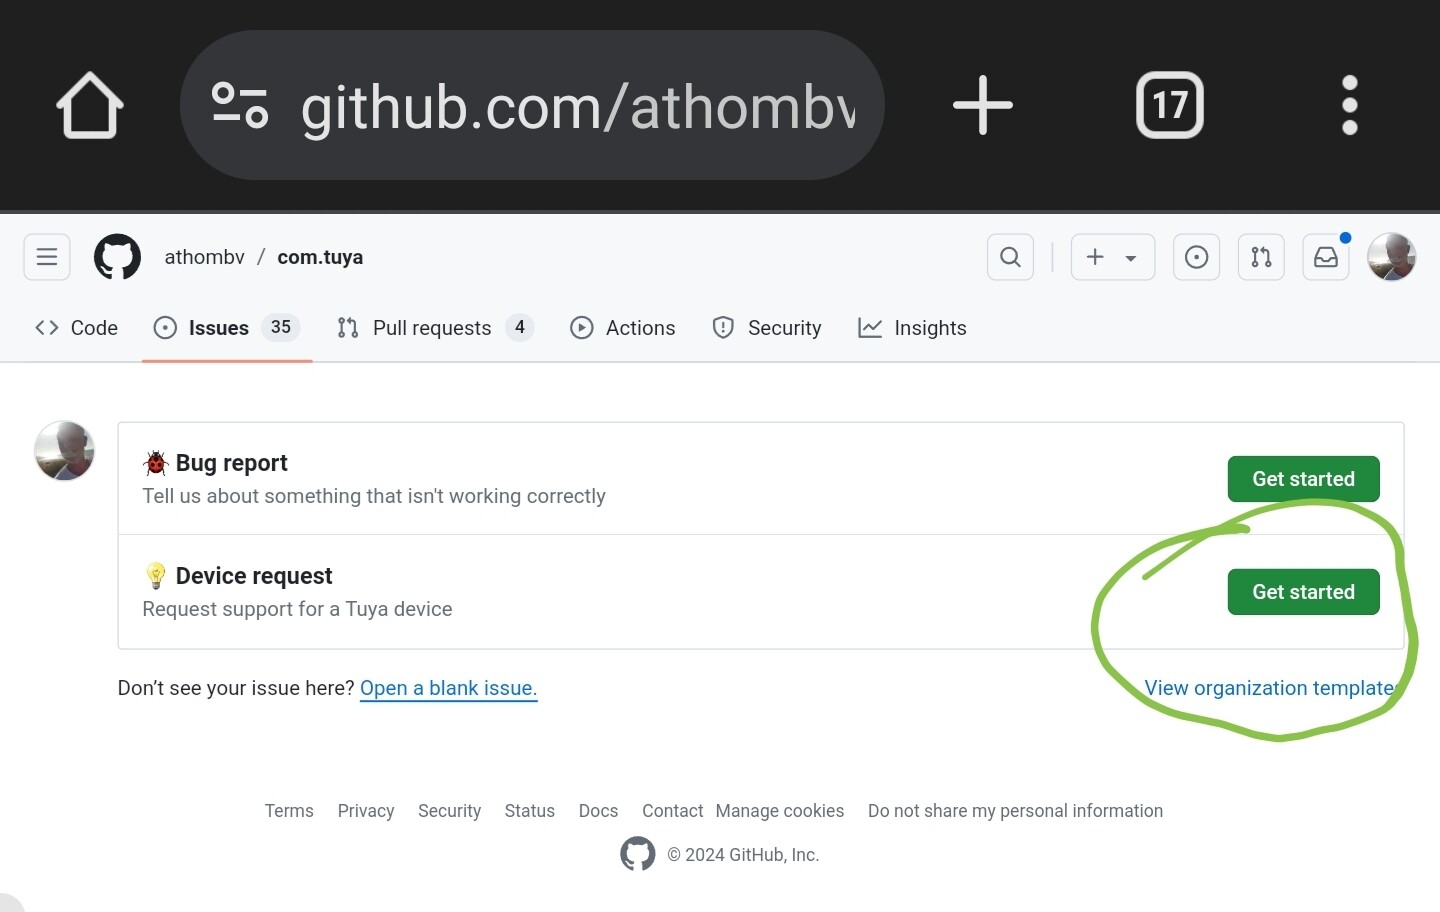Click Do not share my personal information
Viewport: 1440px width, 912px height.
coord(1015,811)
